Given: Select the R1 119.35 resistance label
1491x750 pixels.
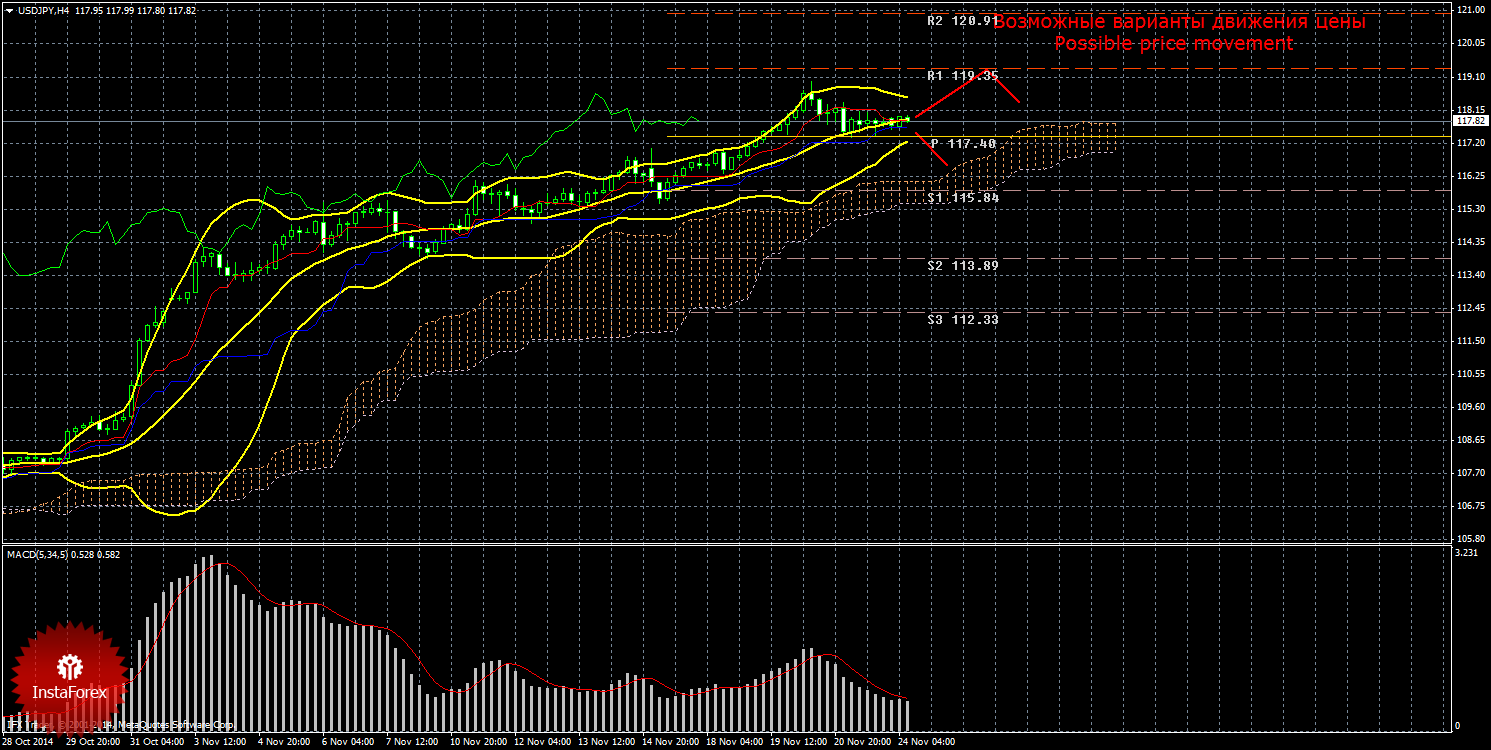Looking at the screenshot, I should point(961,75).
